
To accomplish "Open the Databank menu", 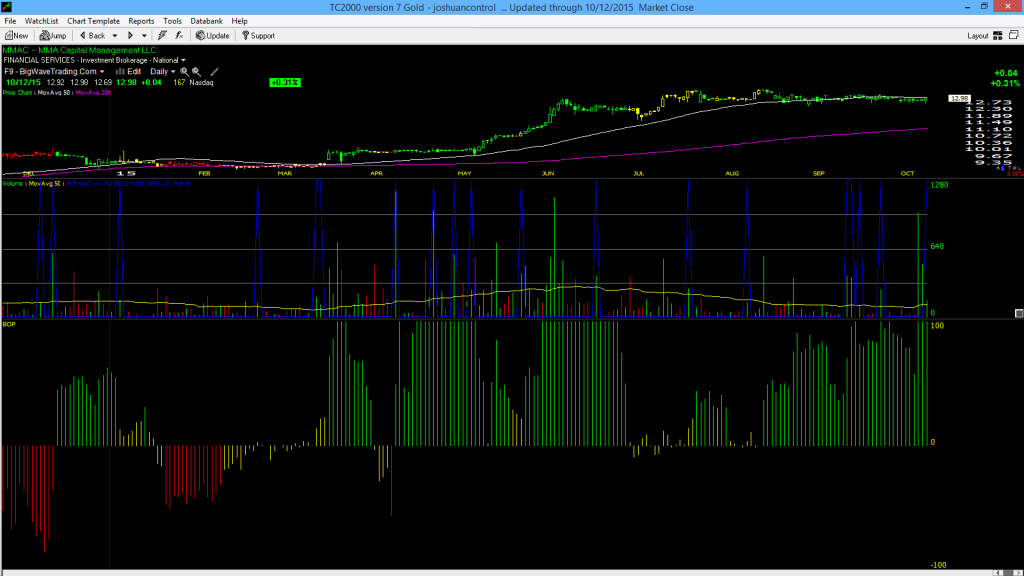I will (x=206, y=21).
